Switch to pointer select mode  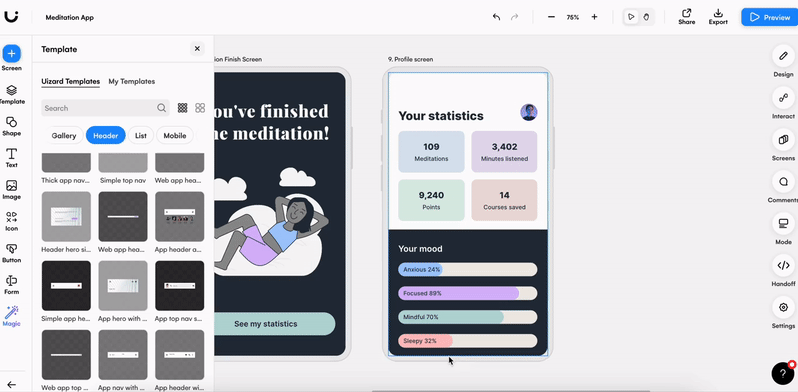[x=631, y=17]
